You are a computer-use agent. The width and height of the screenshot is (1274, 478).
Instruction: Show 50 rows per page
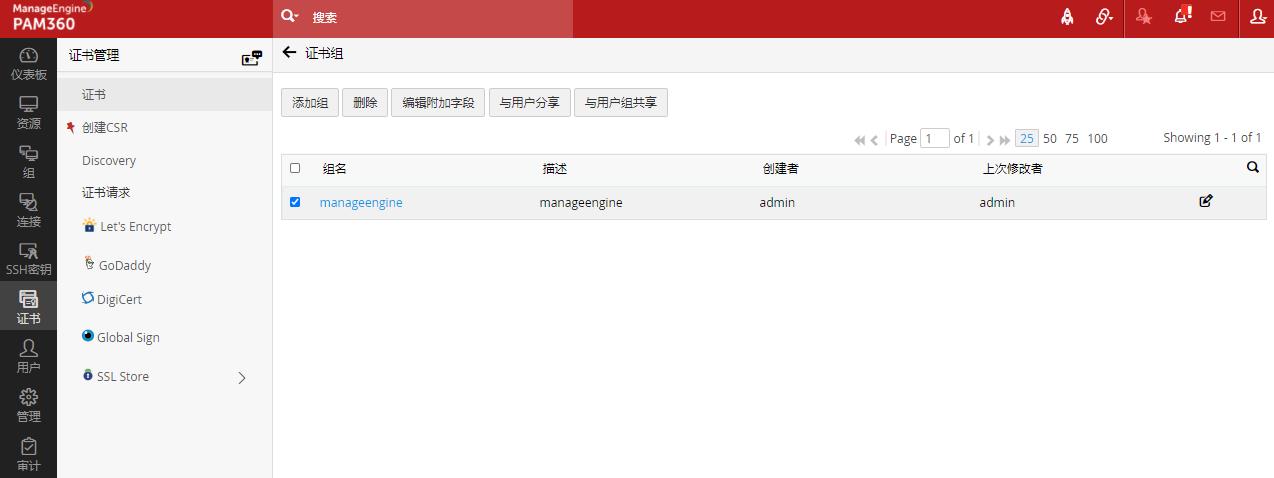(1050, 138)
